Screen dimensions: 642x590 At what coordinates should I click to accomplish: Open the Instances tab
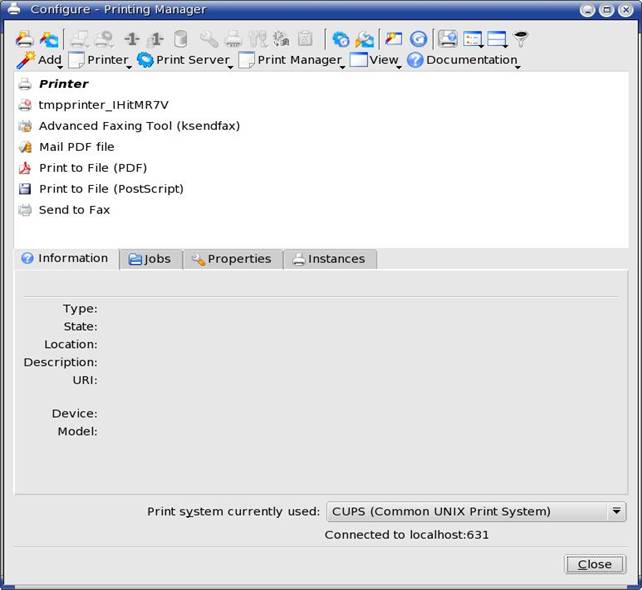pos(329,259)
